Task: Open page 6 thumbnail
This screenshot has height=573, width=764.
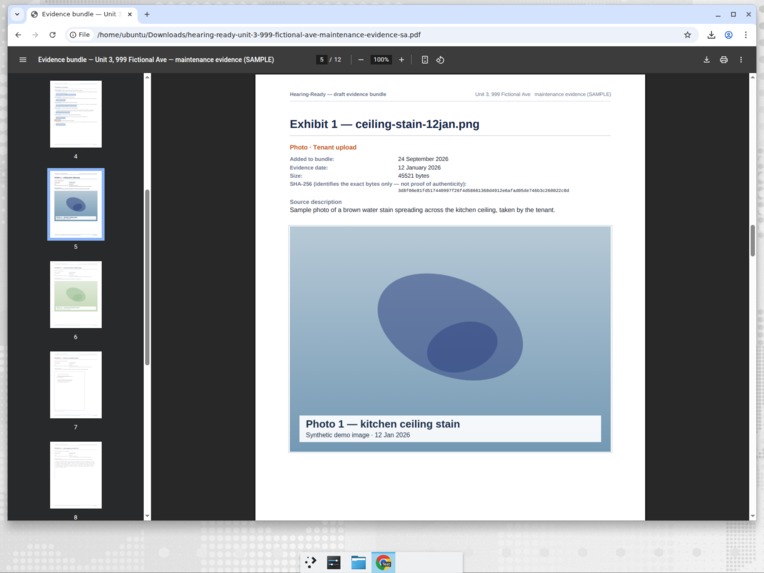Action: (76, 294)
